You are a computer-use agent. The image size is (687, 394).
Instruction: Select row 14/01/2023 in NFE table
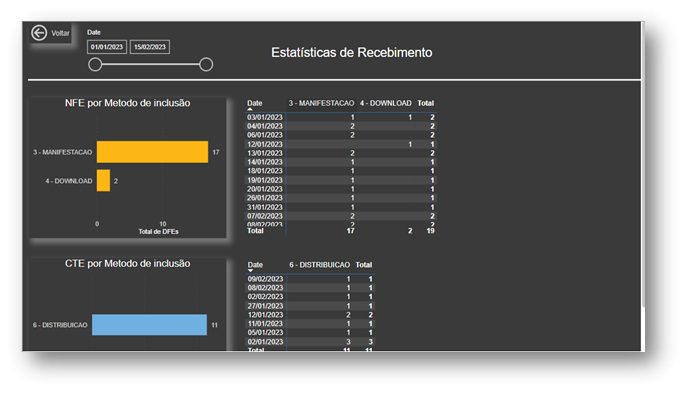pos(340,162)
